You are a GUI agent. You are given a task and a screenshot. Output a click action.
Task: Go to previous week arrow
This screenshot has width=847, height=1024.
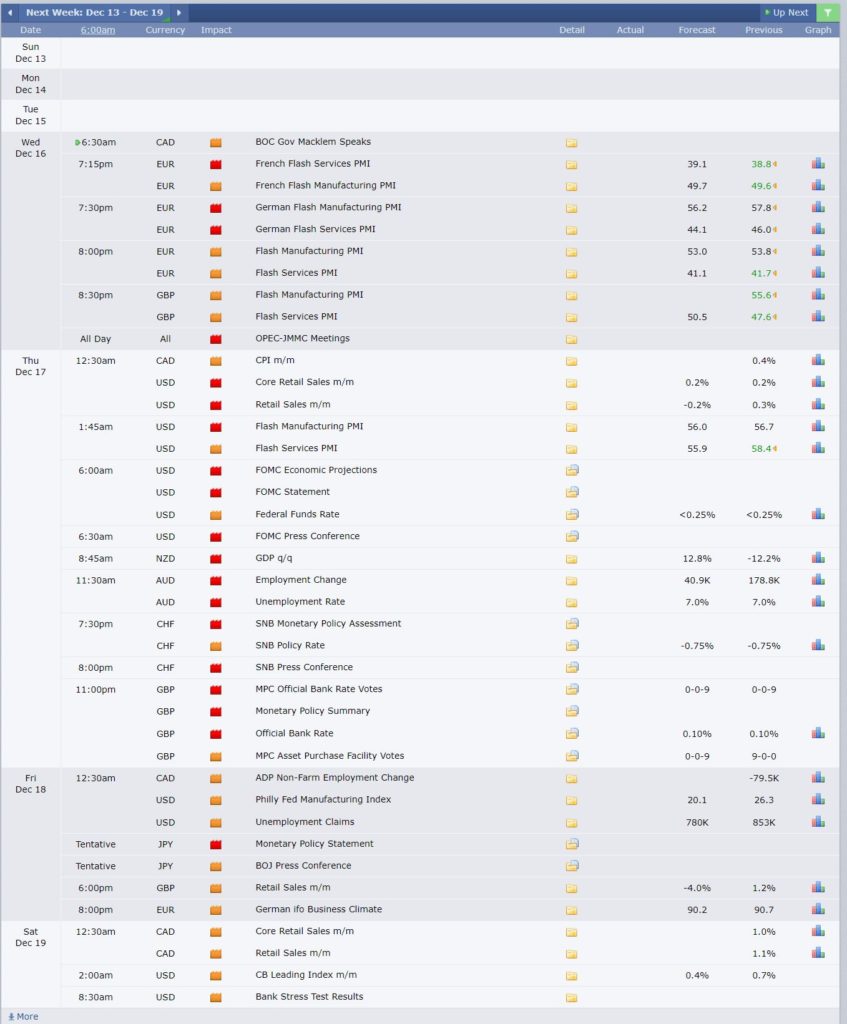click(x=10, y=12)
